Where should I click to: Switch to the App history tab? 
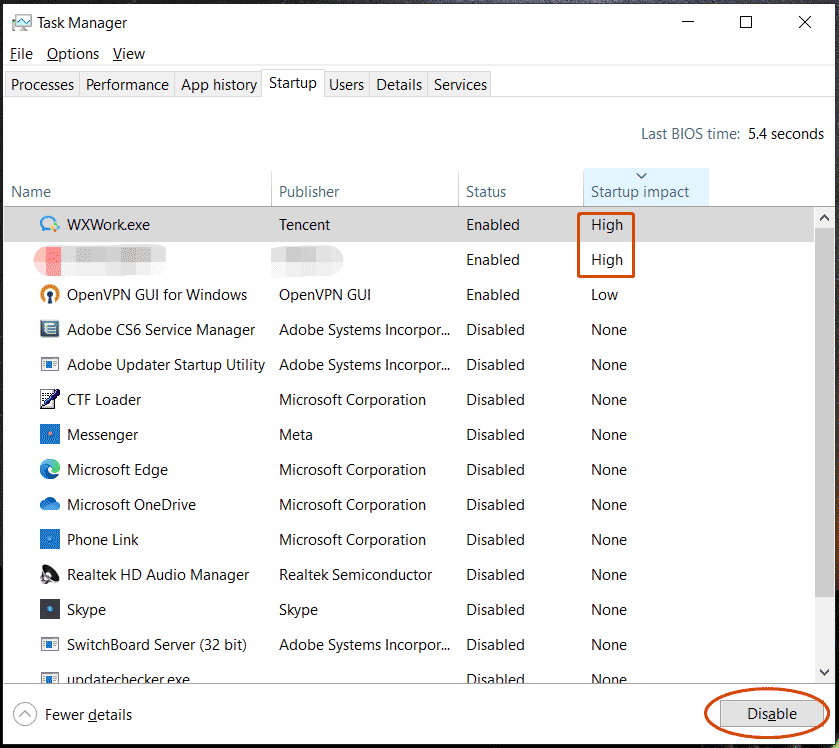(219, 85)
